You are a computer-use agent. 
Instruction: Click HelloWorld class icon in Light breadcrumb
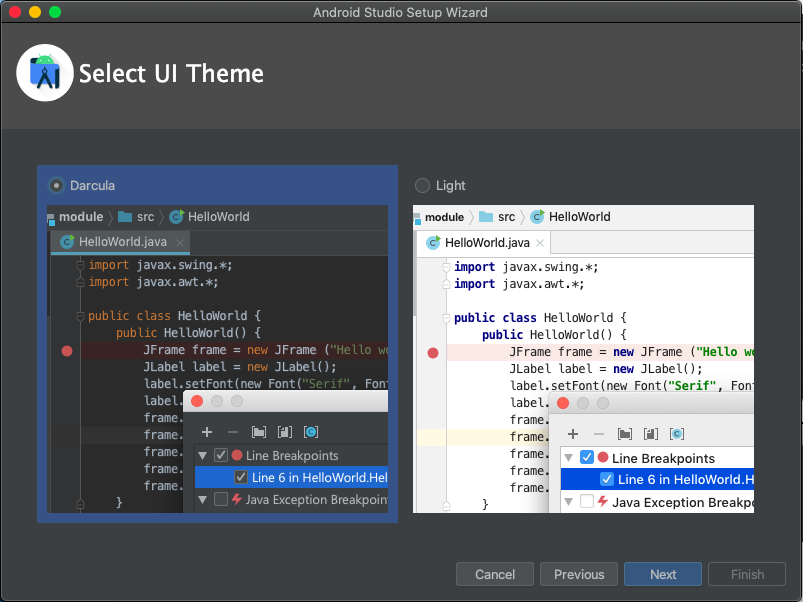(x=537, y=217)
